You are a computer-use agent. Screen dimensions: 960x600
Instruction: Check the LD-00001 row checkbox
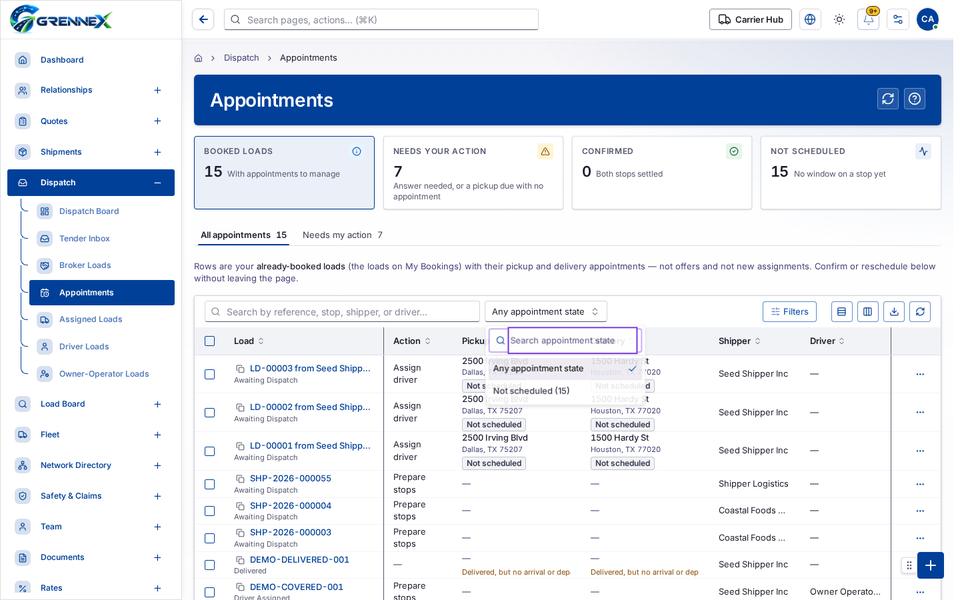(209, 451)
